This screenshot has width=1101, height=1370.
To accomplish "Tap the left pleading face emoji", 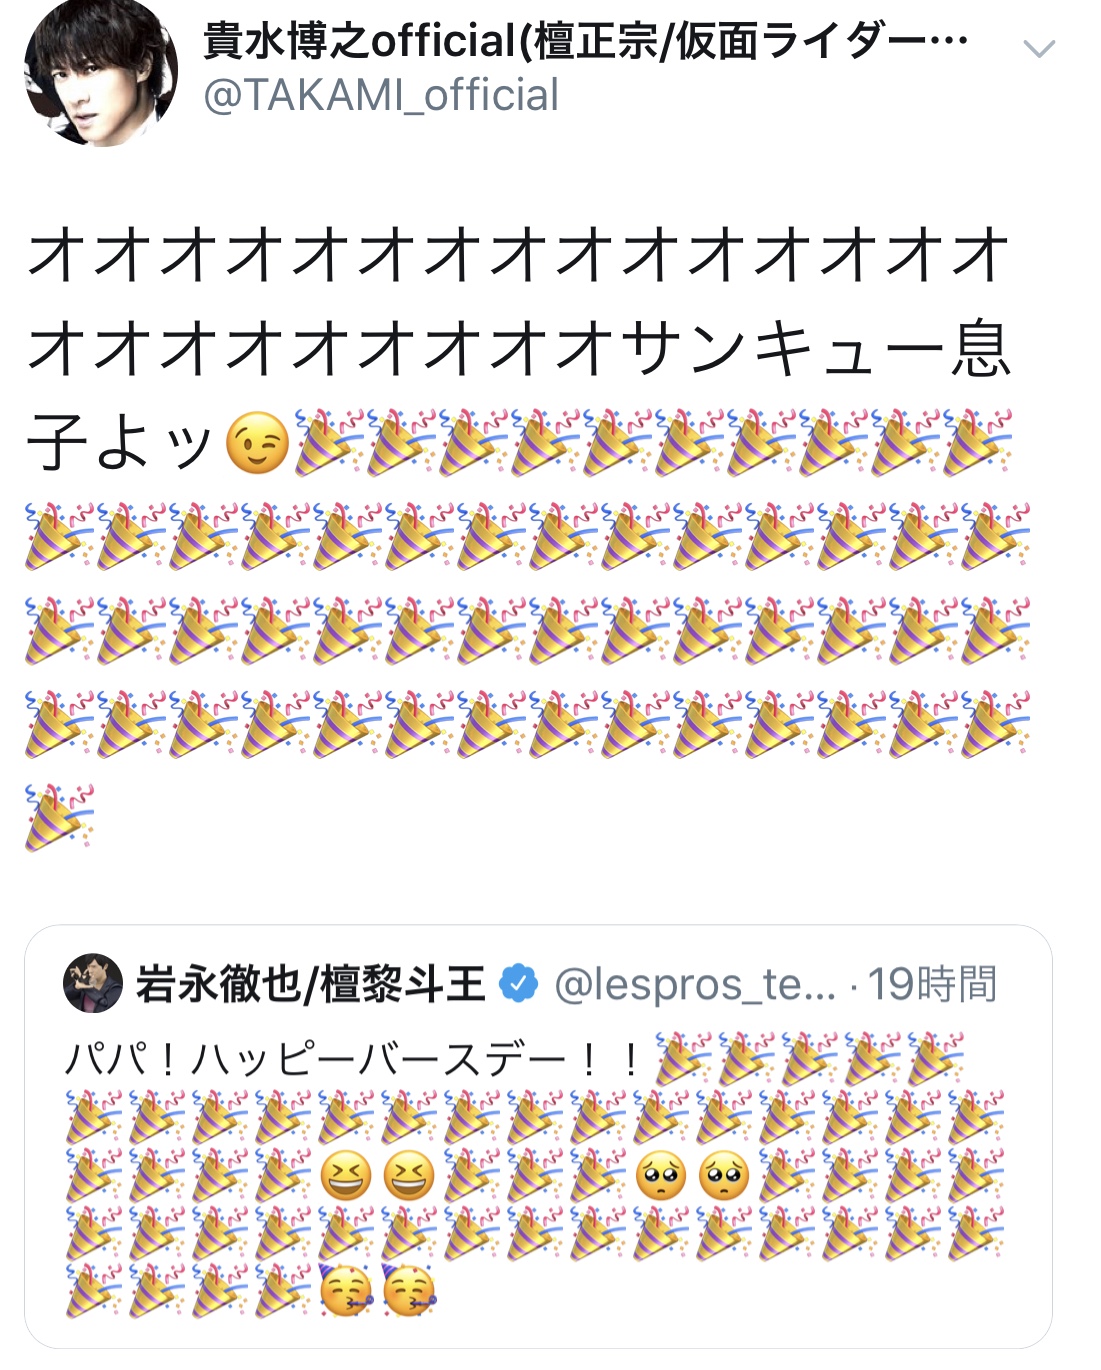I will 661,1176.
